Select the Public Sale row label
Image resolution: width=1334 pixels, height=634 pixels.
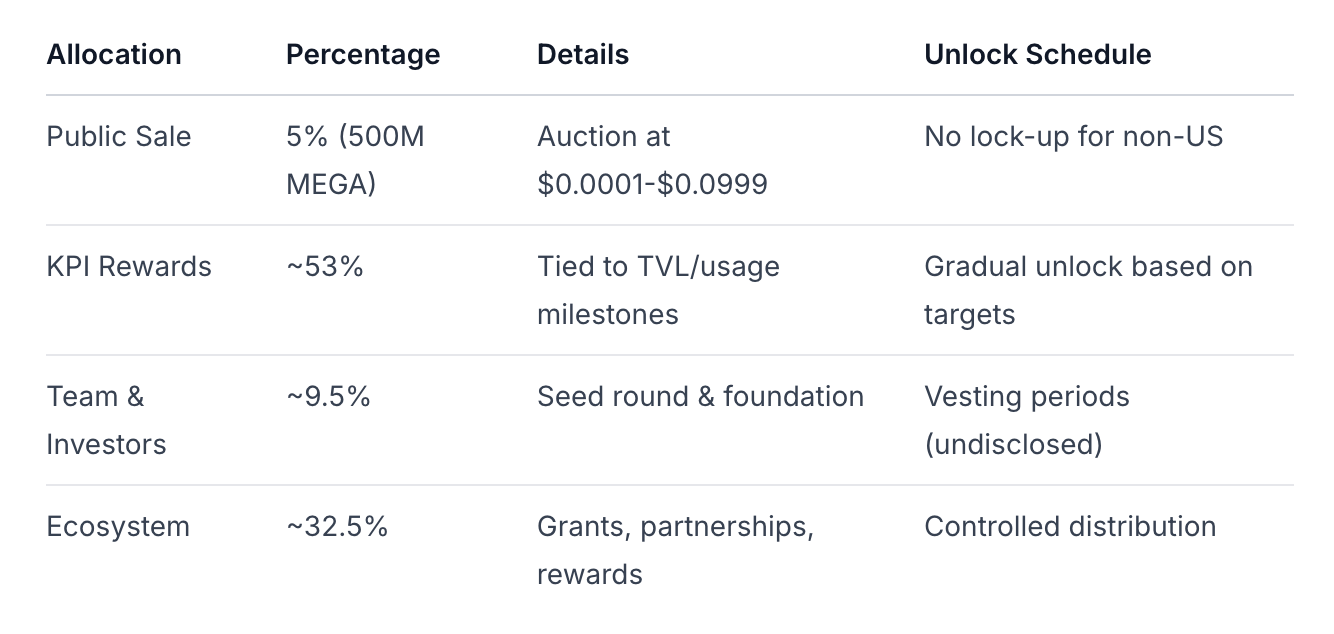coord(119,136)
